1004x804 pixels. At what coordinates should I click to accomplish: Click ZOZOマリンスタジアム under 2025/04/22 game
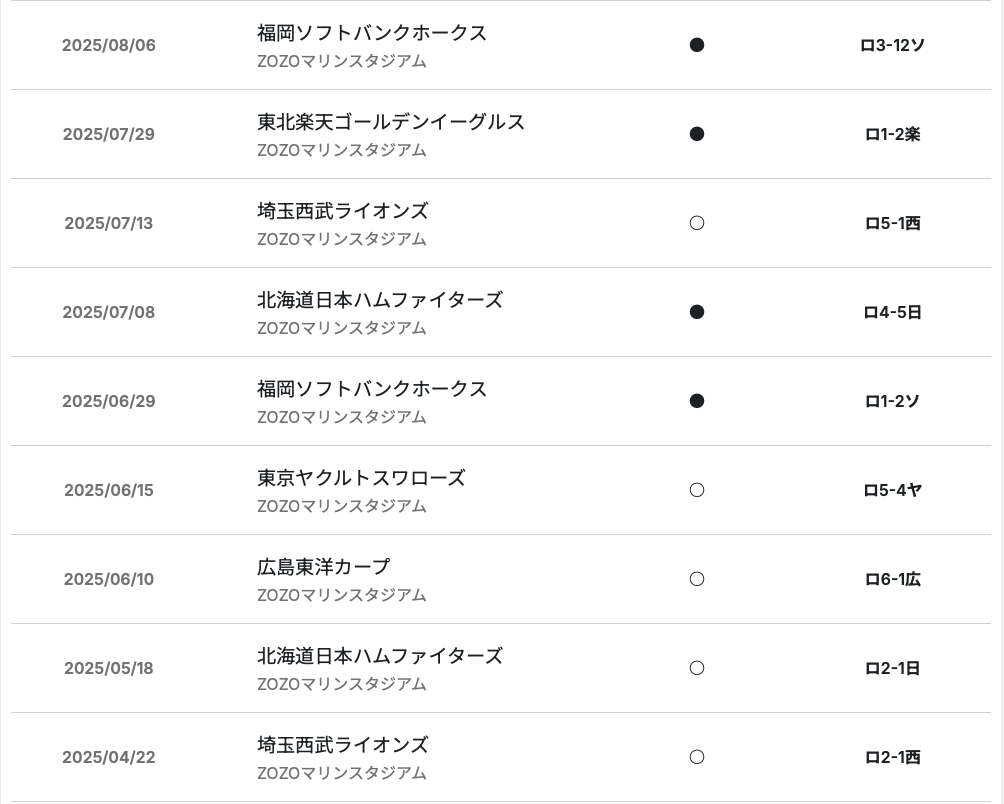click(341, 773)
